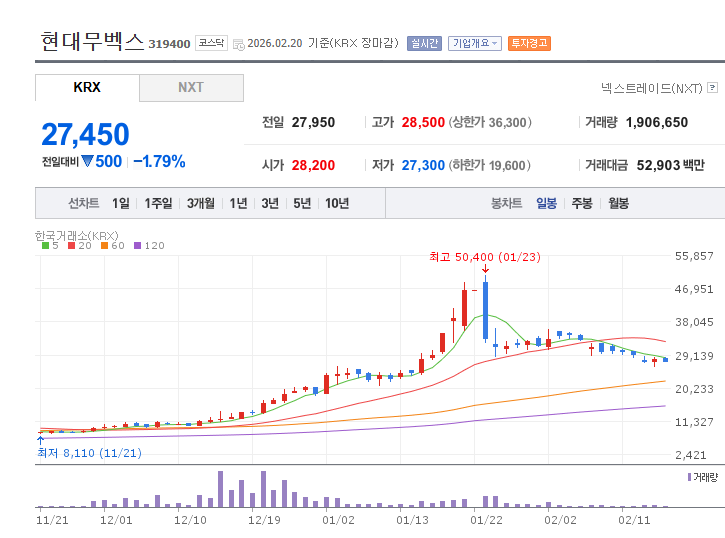Click the 상한가 36,300 text
The image size is (725, 538).
490,122
